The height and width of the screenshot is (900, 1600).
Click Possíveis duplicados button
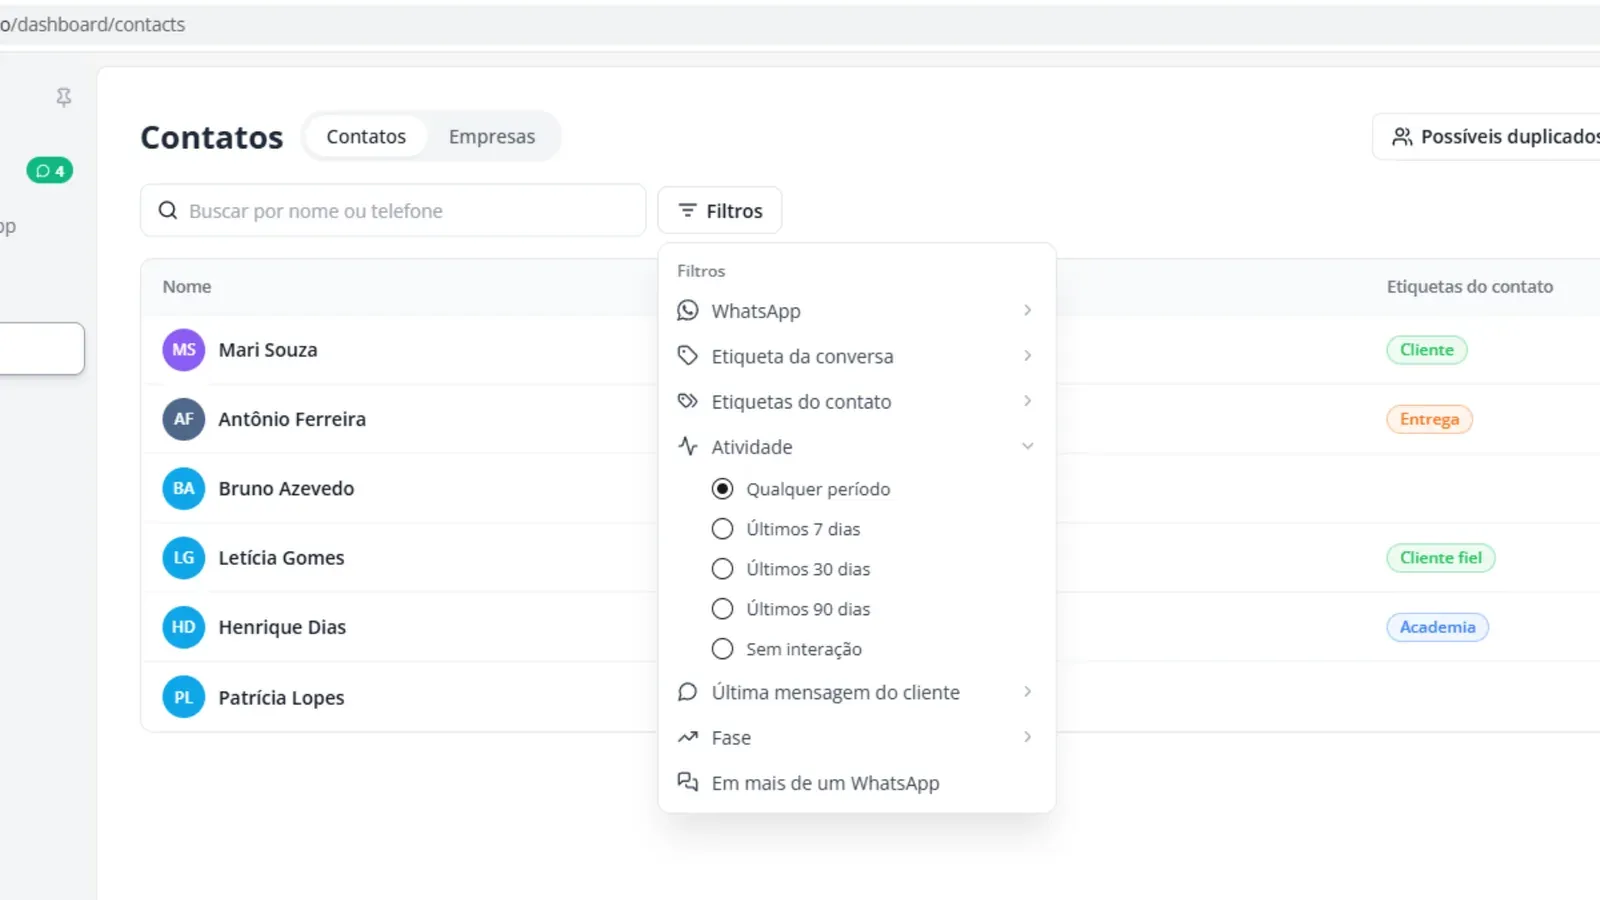click(x=1490, y=136)
